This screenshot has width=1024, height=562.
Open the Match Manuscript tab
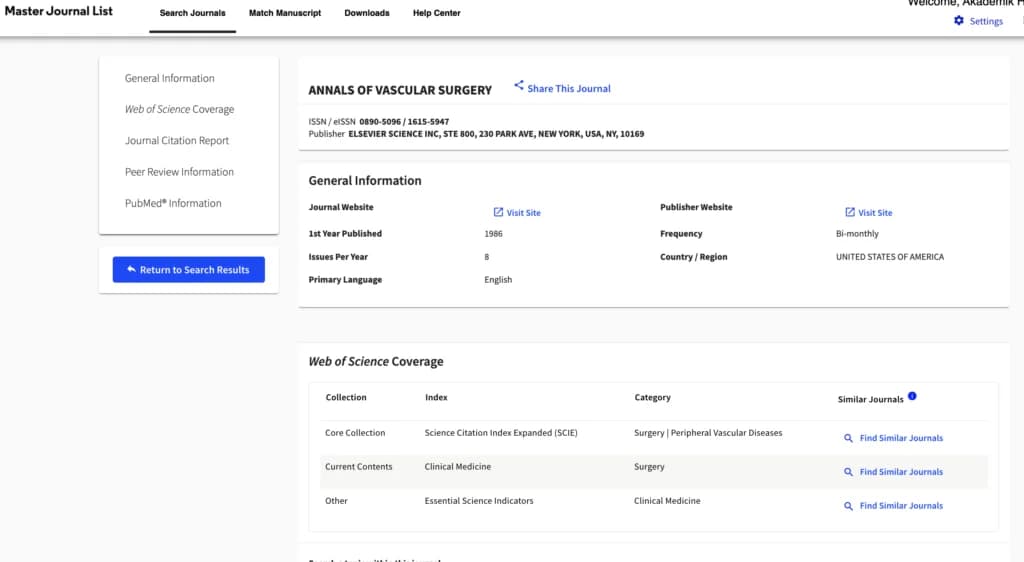285,13
